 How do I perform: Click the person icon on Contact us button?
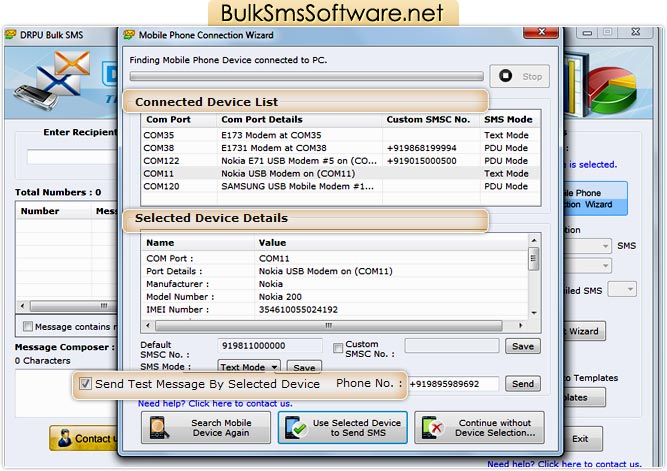(65, 438)
